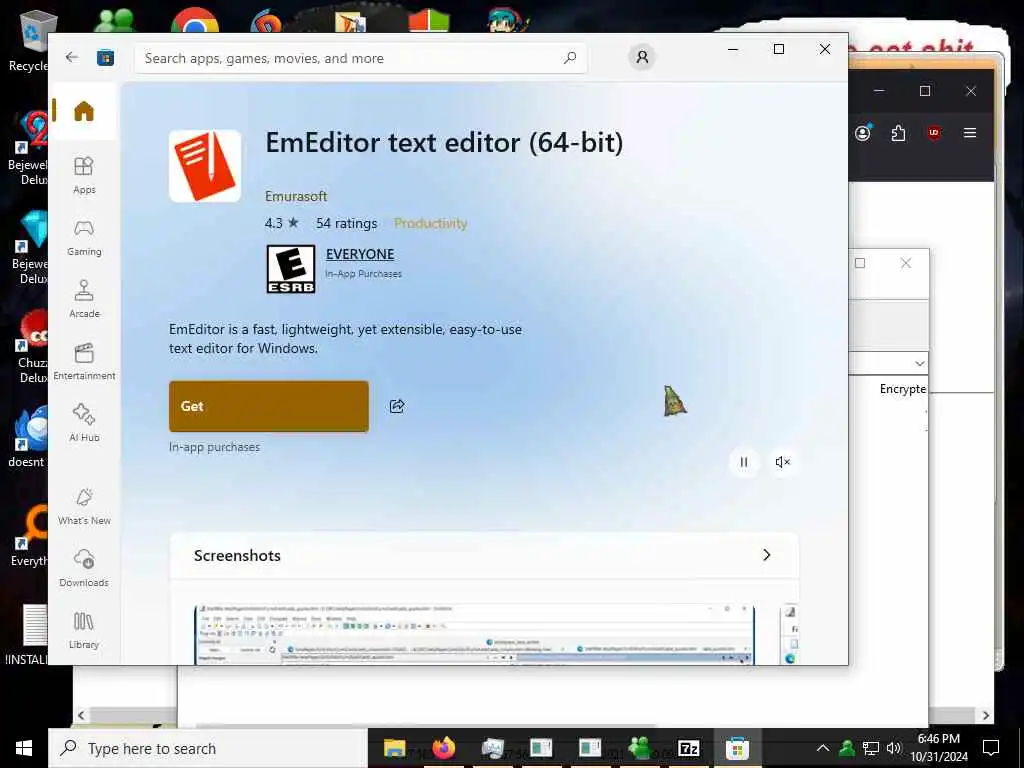Click the Microsoft Store logo icon

[105, 58]
